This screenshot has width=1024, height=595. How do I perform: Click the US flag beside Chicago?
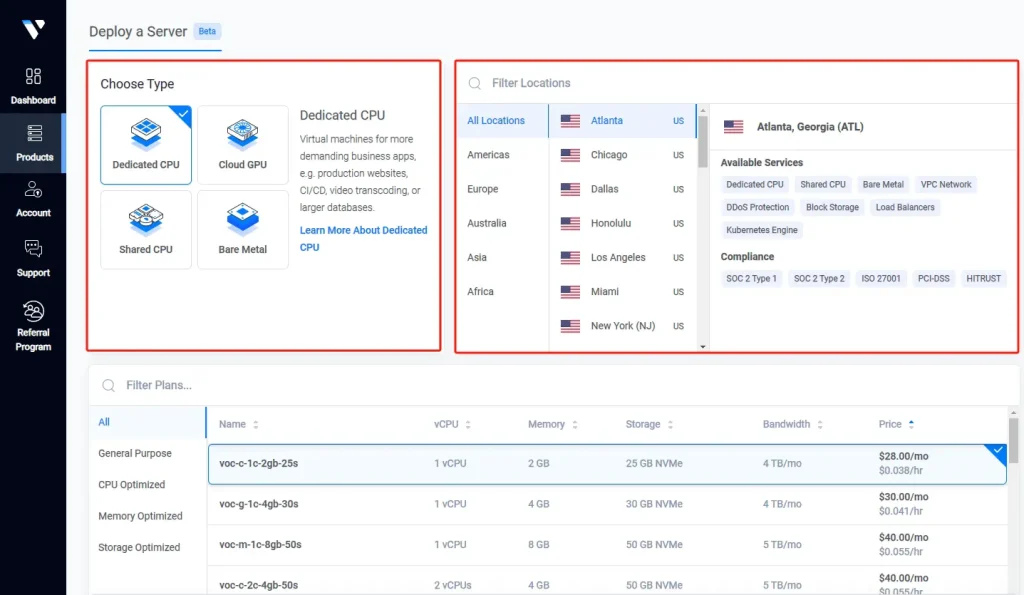570,155
